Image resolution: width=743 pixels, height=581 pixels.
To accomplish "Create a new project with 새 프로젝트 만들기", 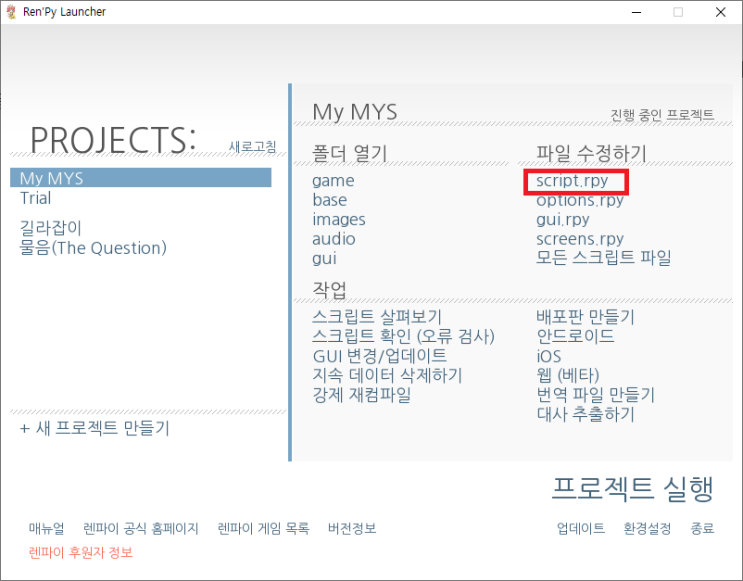I will [x=95, y=428].
